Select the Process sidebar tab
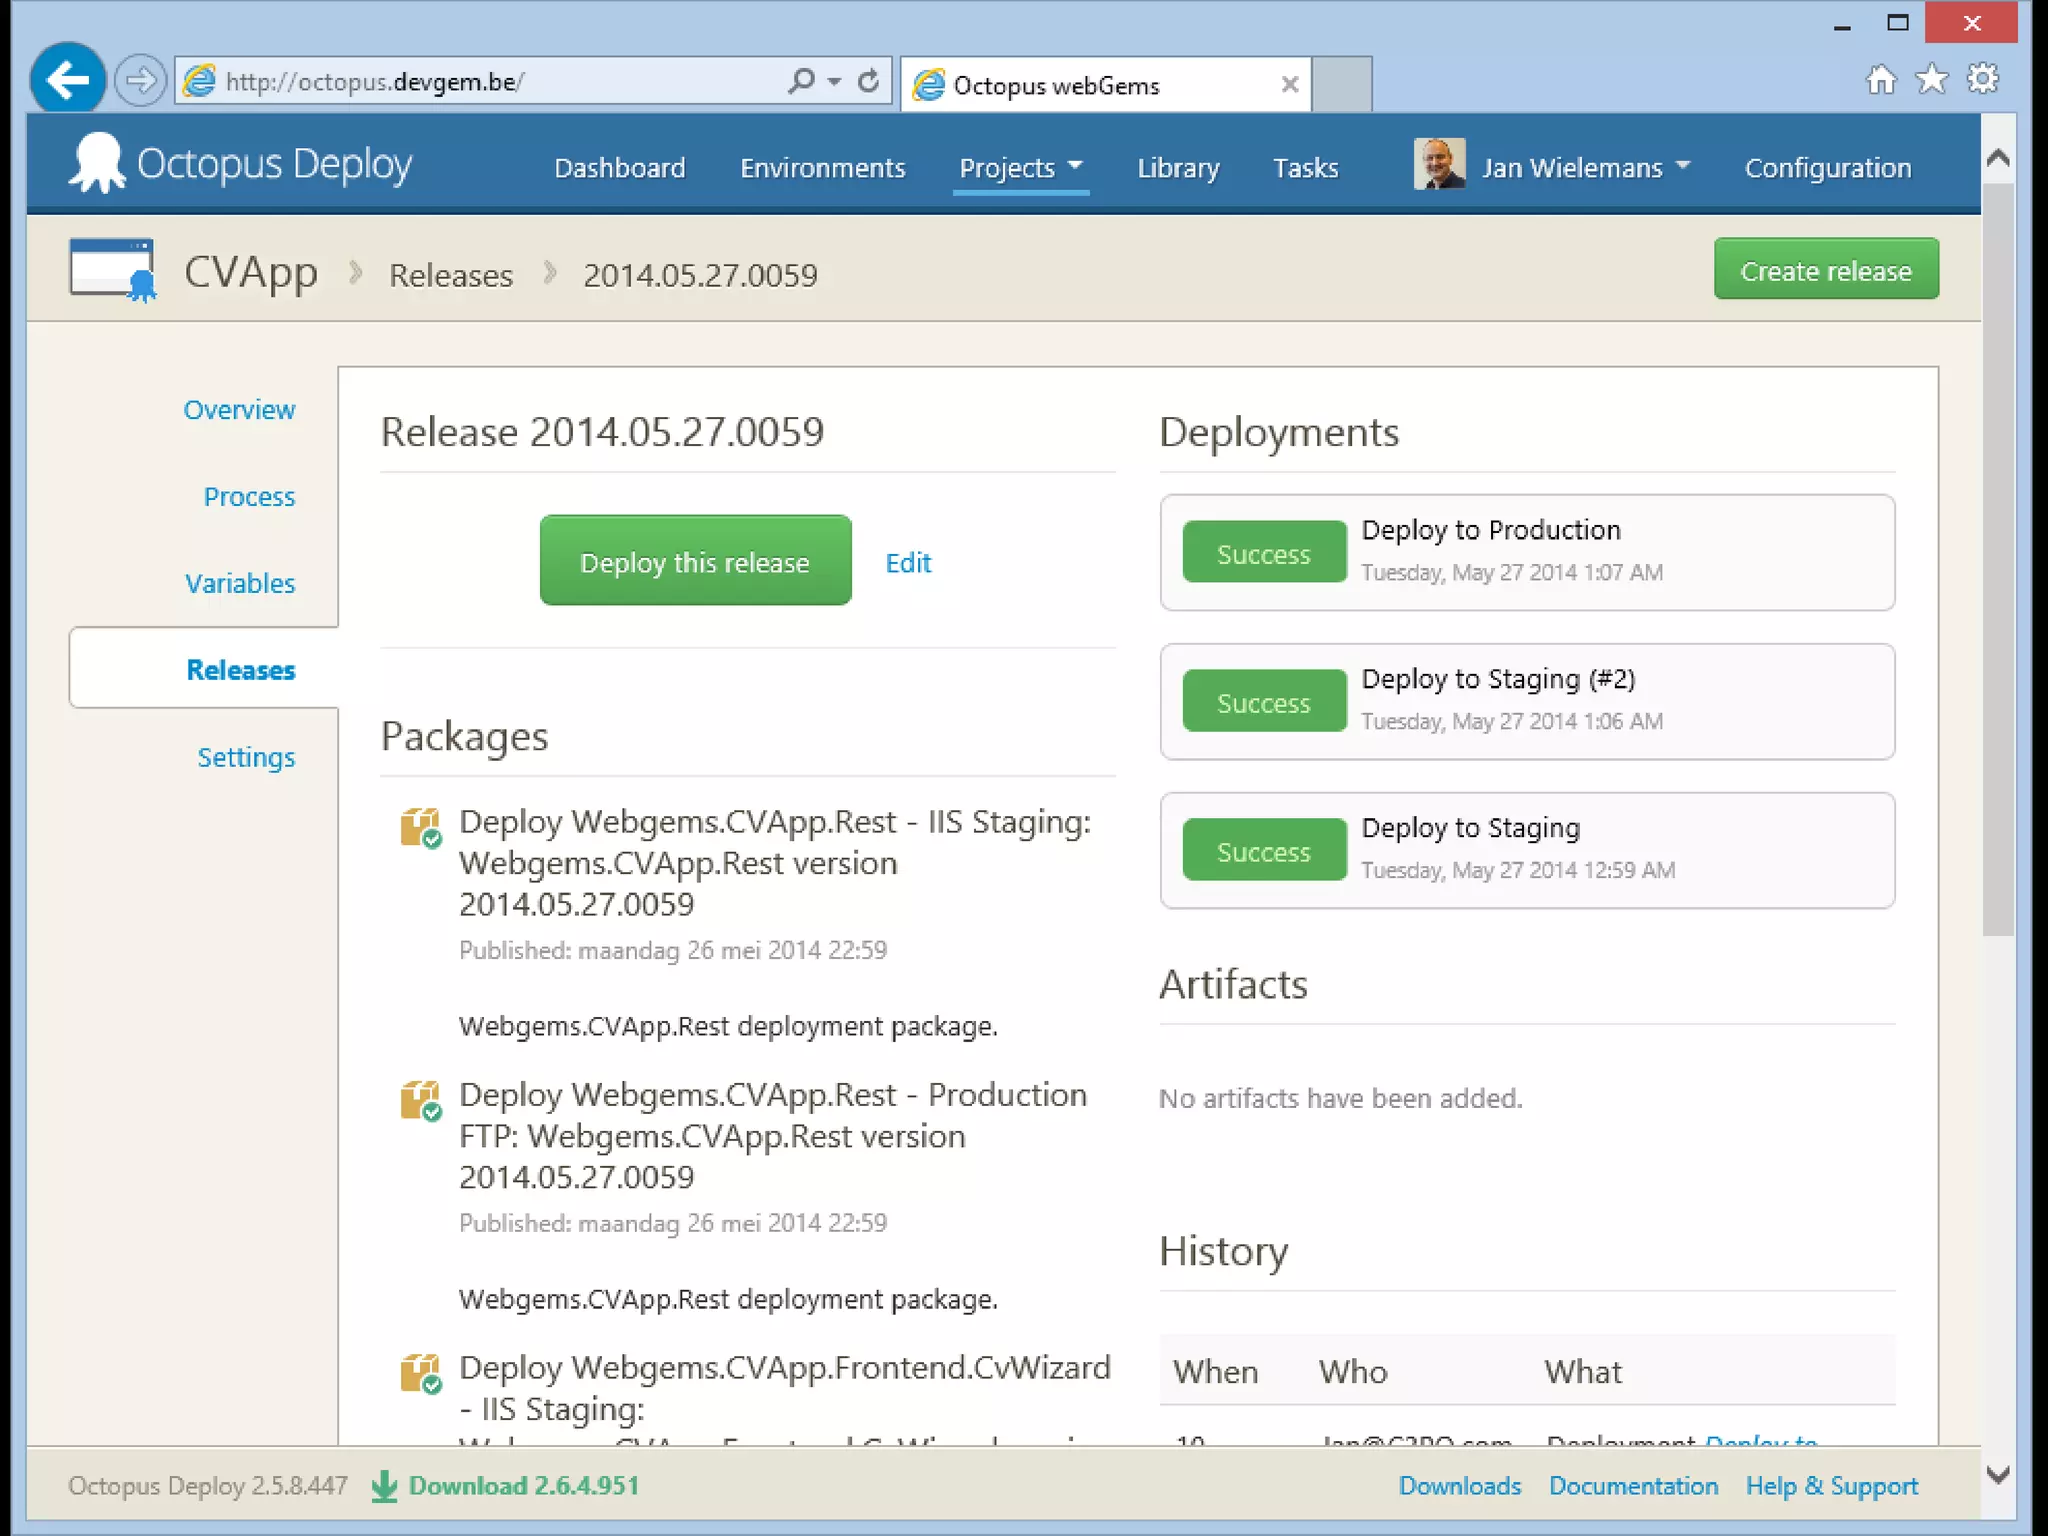This screenshot has width=2048, height=1536. pyautogui.click(x=249, y=497)
